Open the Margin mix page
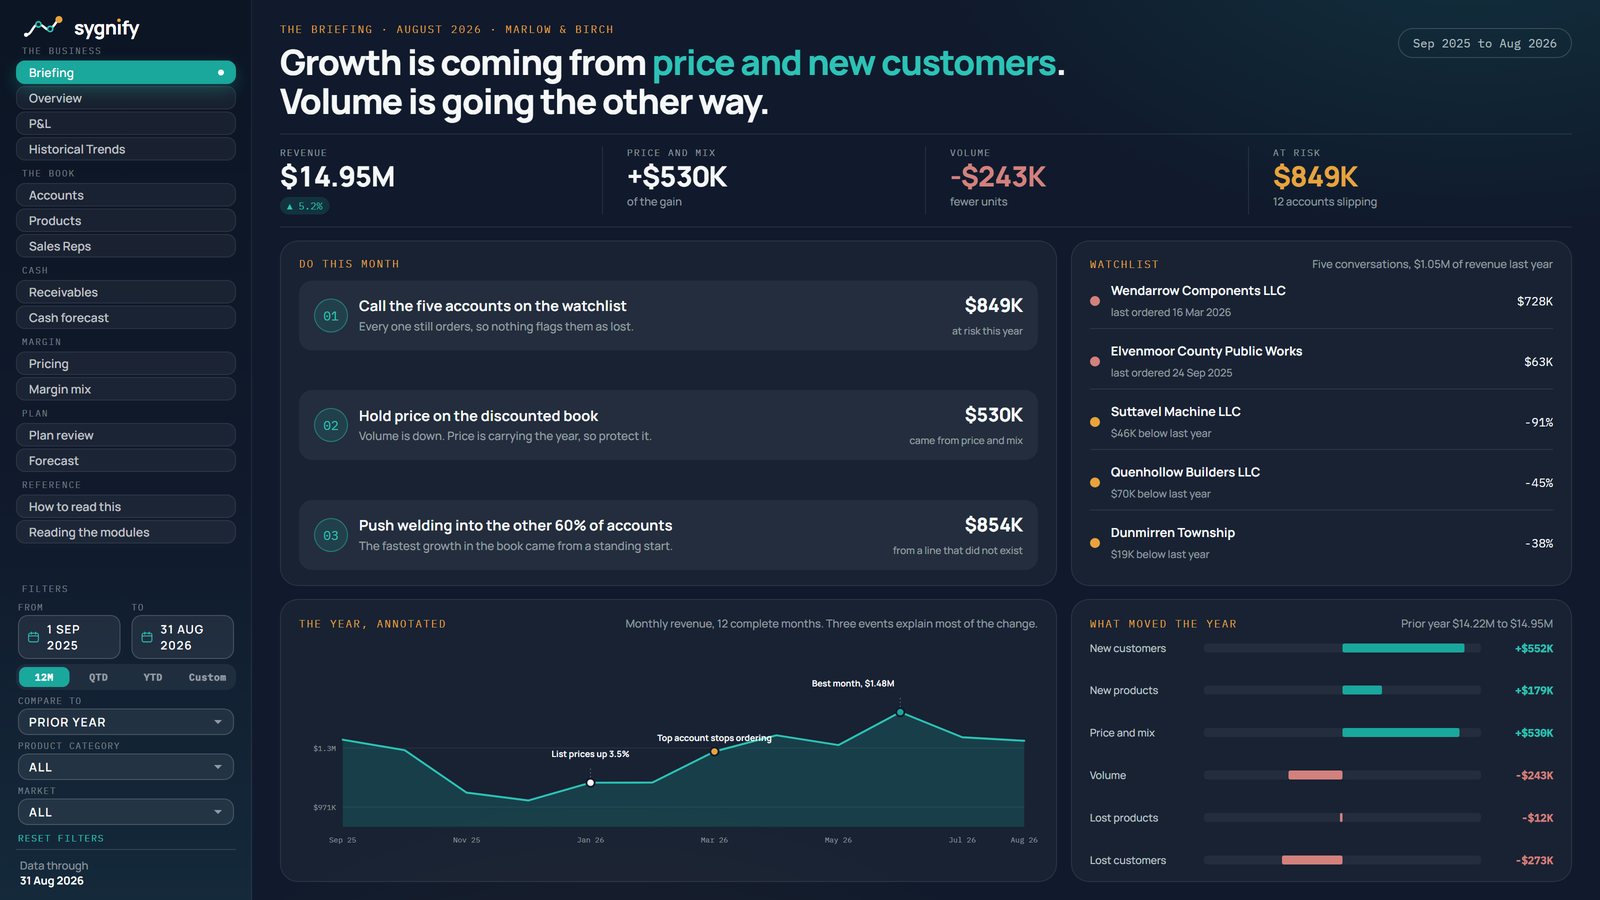Screen dimensions: 1600x900 tap(126, 389)
